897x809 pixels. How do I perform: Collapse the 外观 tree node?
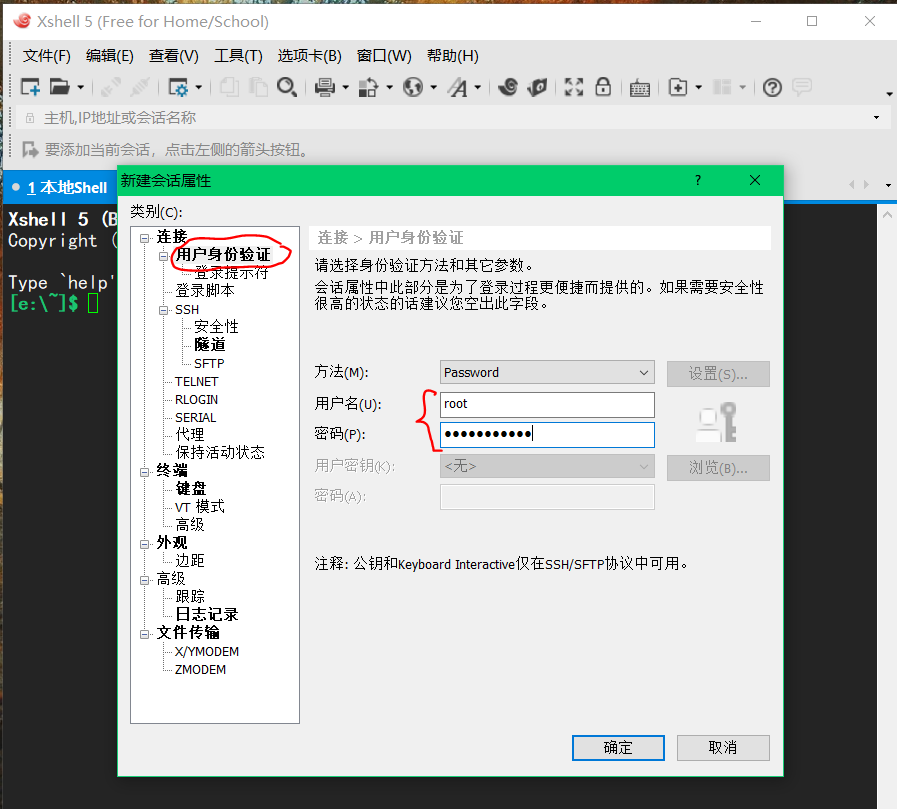[x=145, y=544]
